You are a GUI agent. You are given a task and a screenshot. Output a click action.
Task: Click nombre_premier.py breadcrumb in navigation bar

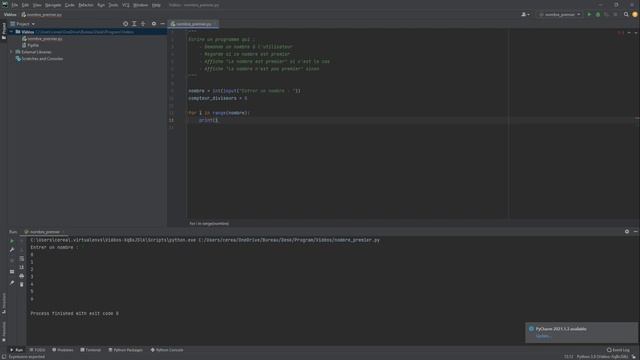pos(42,14)
